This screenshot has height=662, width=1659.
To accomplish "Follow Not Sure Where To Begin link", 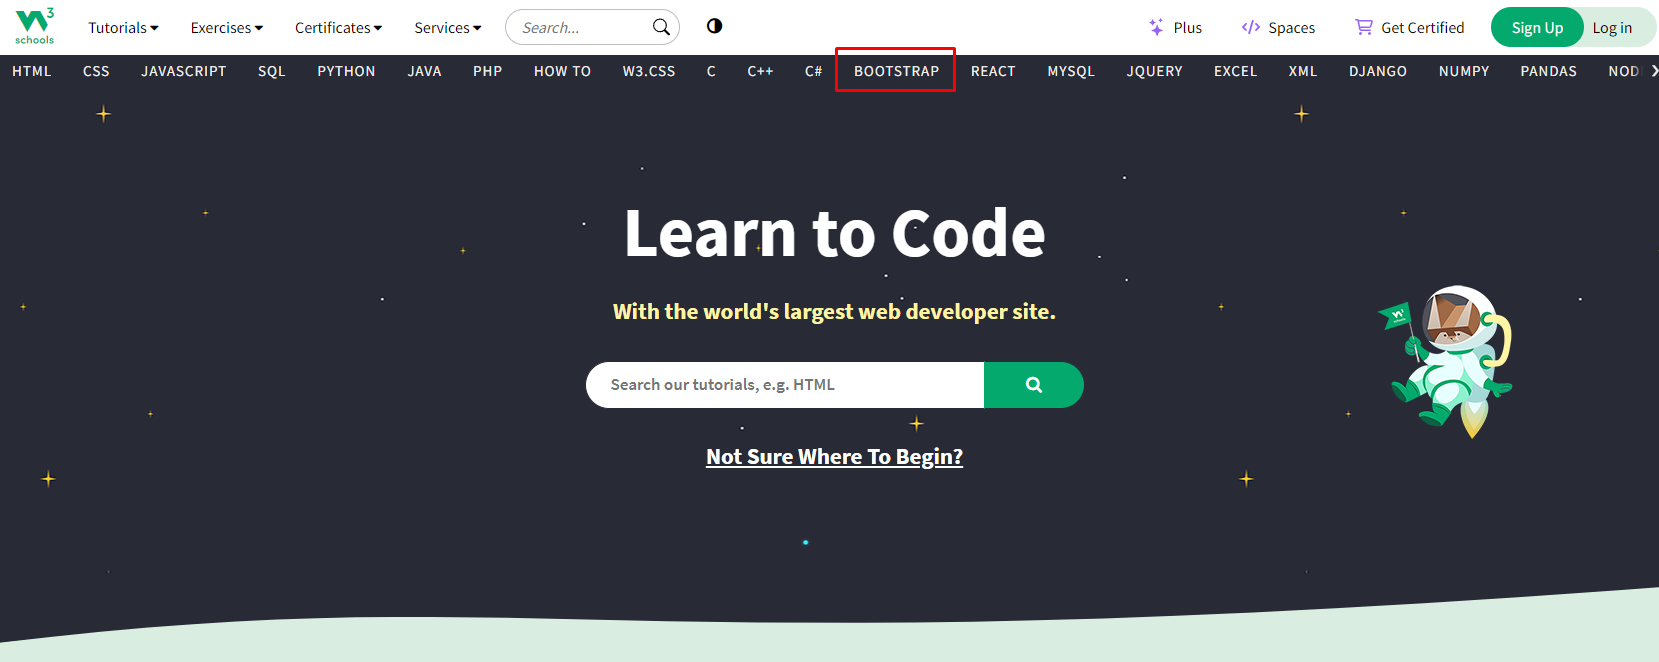I will tap(834, 457).
